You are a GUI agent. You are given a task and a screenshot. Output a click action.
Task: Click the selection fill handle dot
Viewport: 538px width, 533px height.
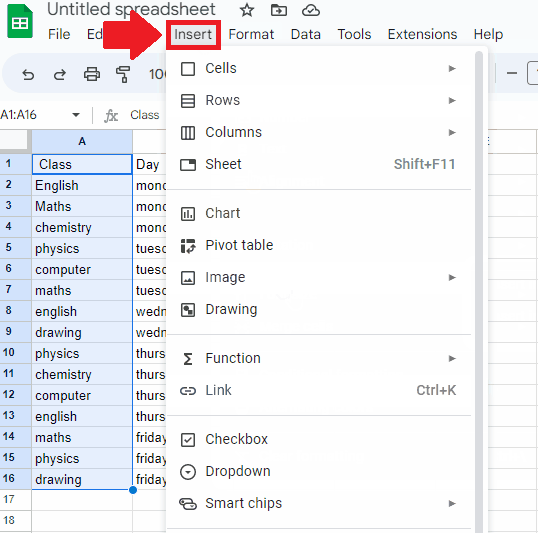(133, 490)
